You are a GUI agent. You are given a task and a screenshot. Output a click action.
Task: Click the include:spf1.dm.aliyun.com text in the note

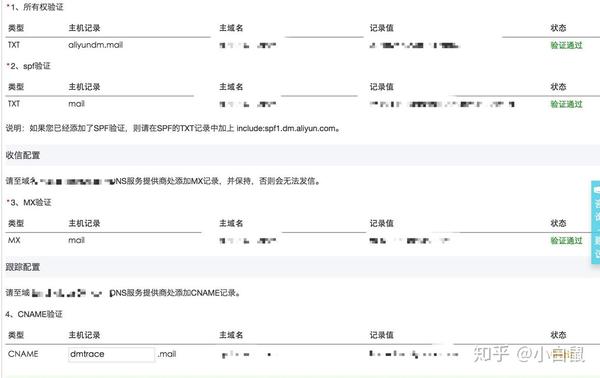click(286, 129)
